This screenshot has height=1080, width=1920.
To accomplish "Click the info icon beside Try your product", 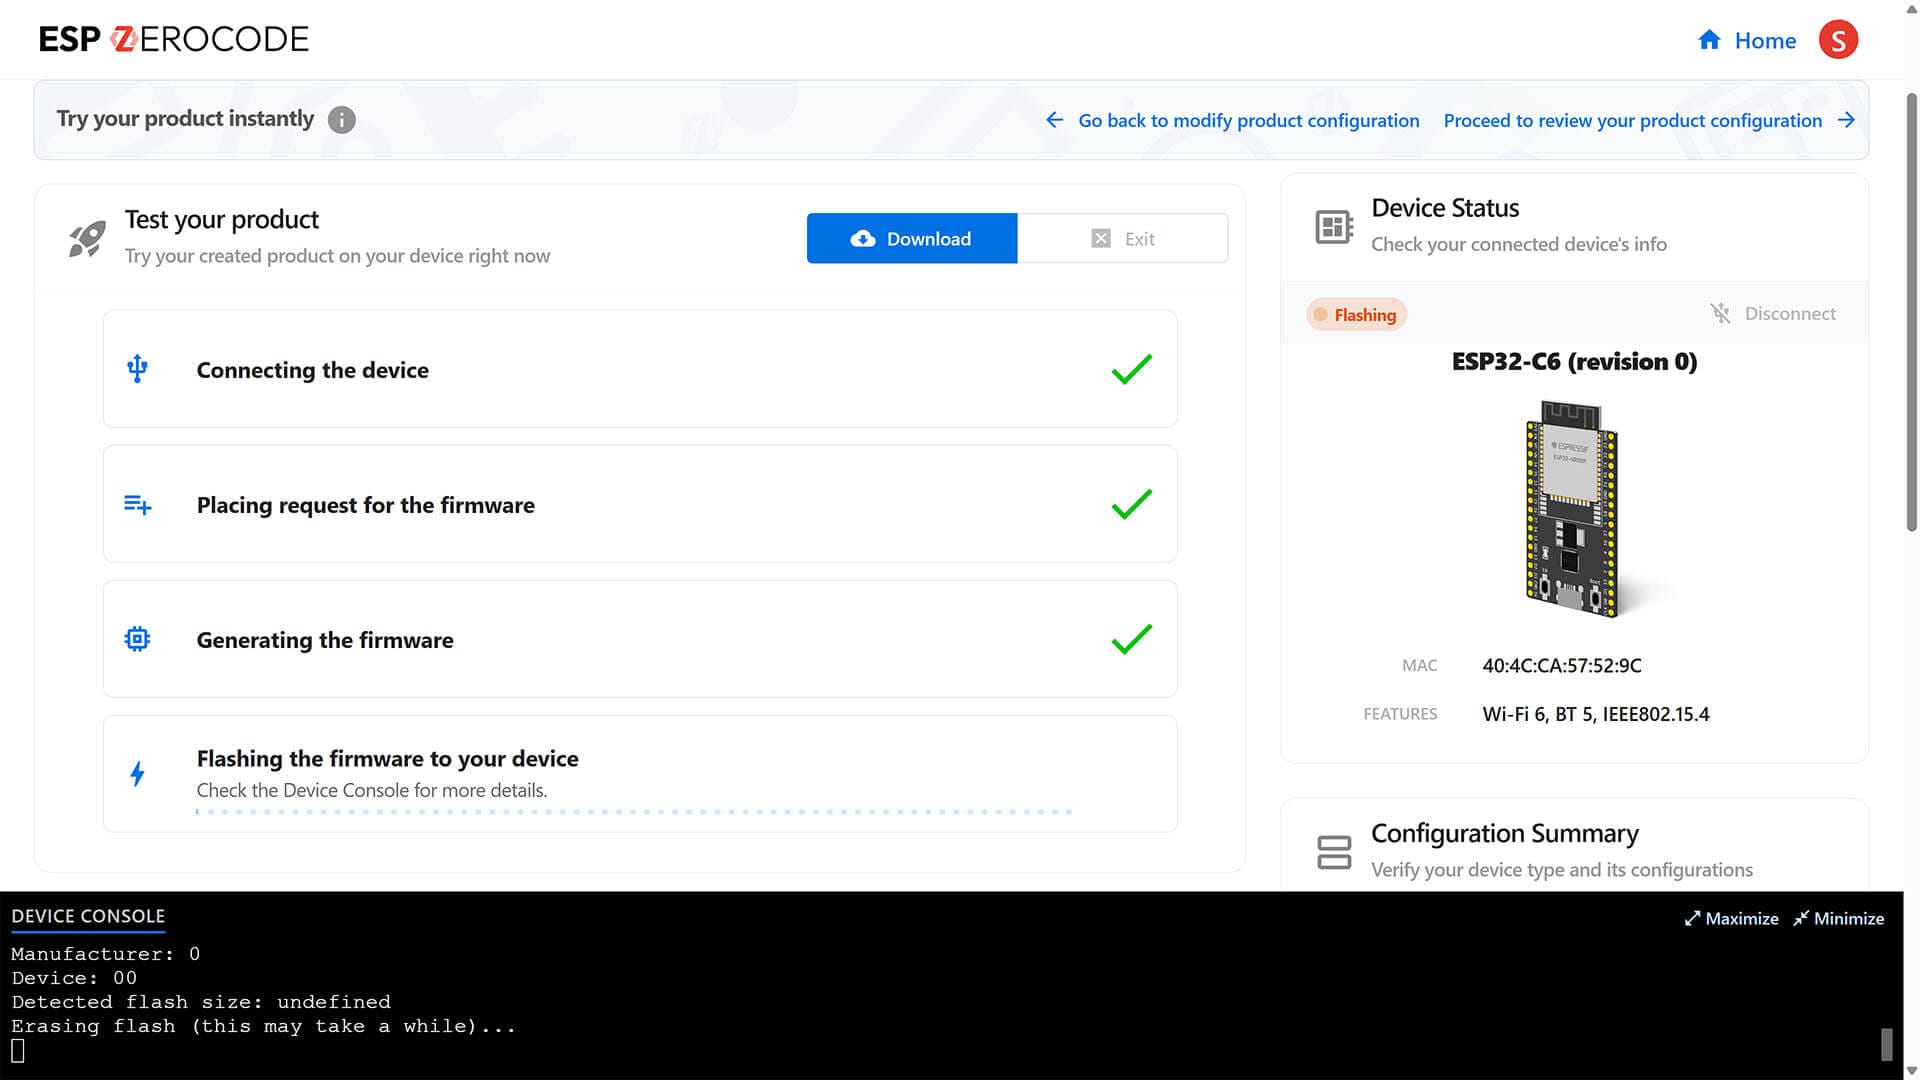I will [341, 120].
